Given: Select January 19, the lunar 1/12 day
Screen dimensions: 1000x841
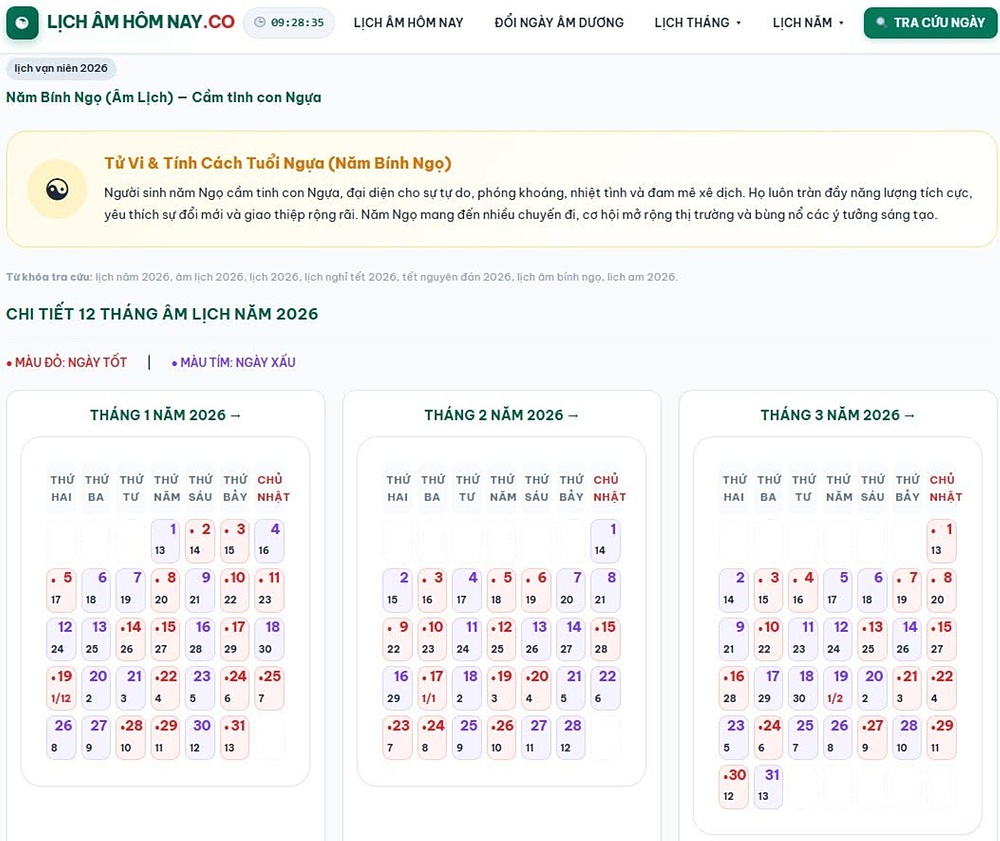Looking at the screenshot, I should (61, 687).
